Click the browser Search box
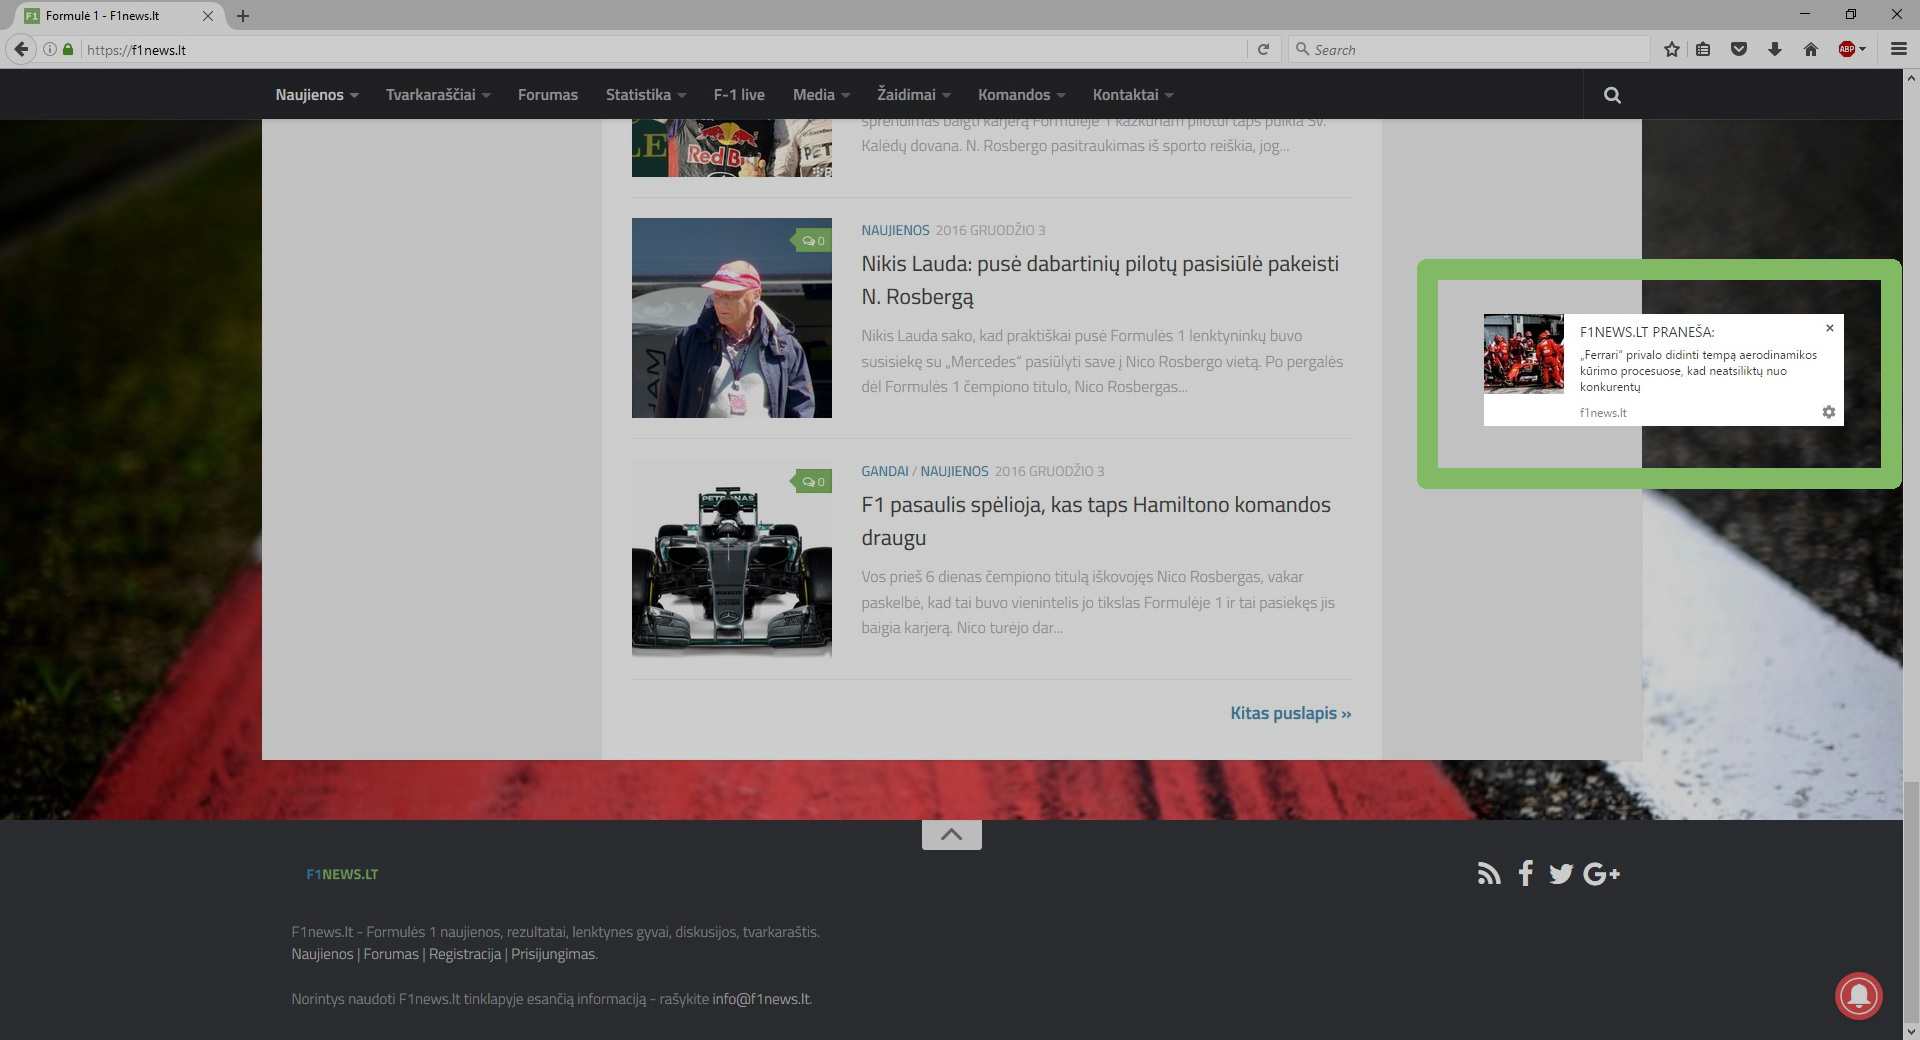 tap(1470, 49)
